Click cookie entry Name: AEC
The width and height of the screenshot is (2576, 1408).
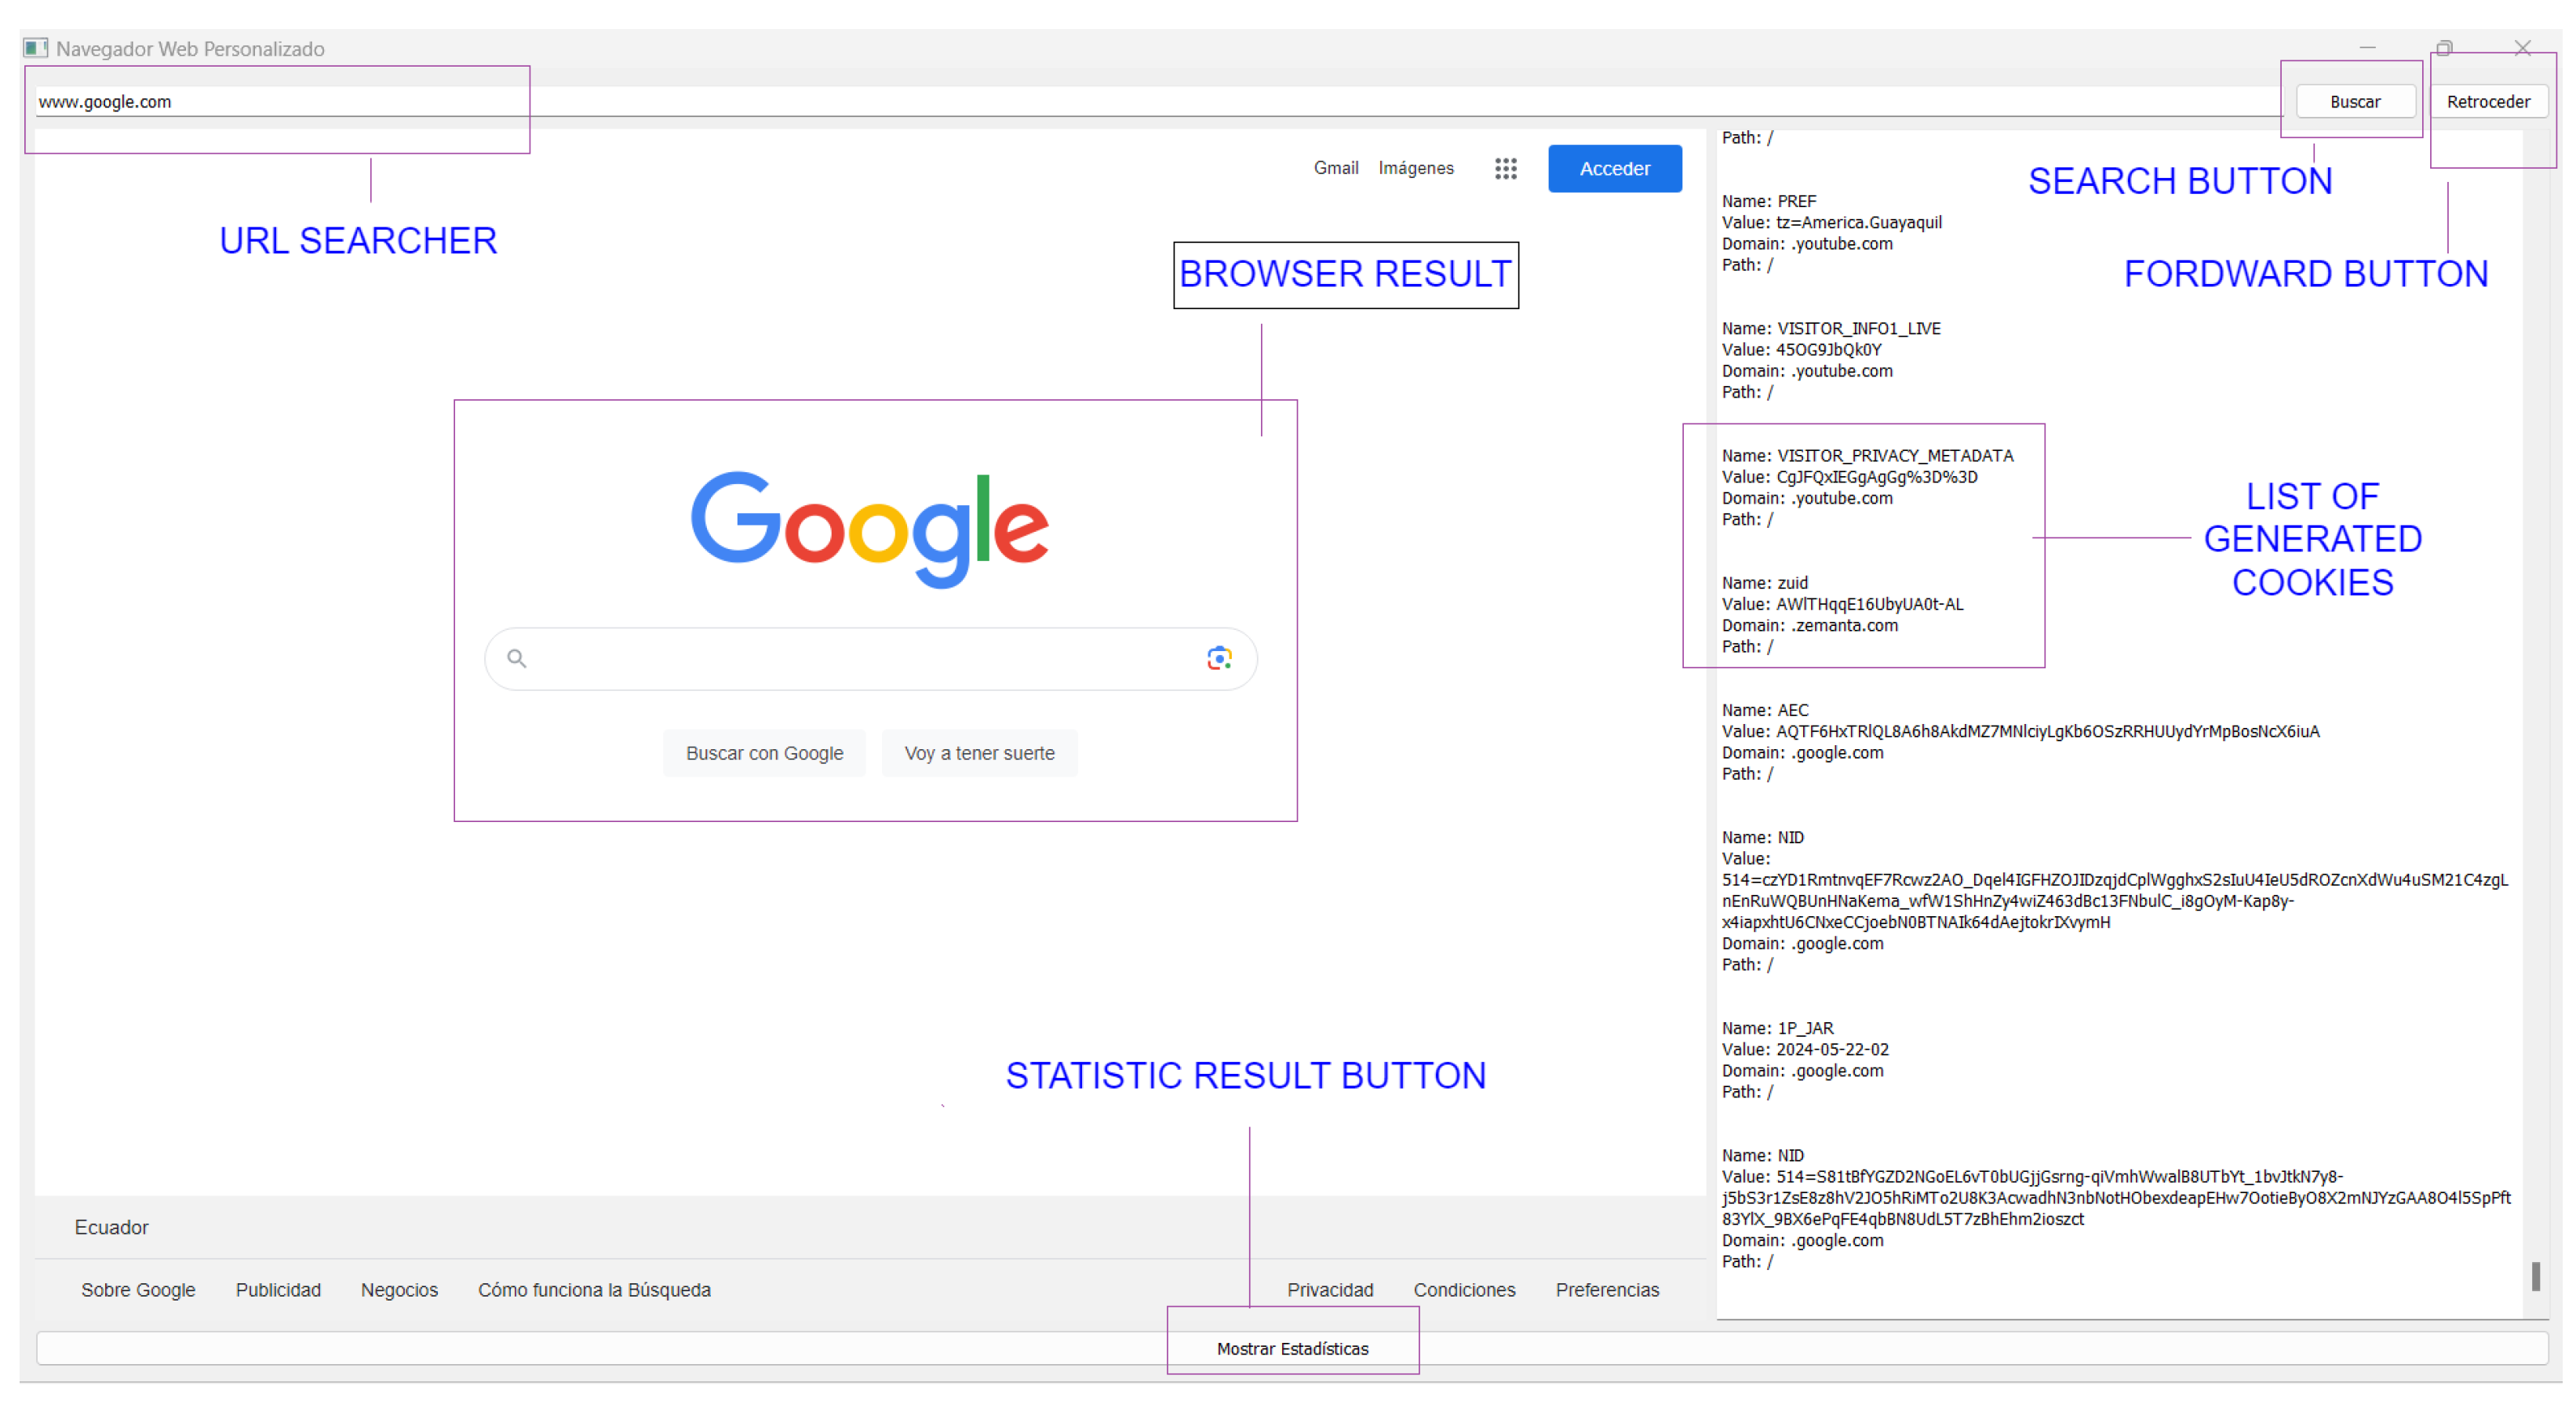point(1764,709)
